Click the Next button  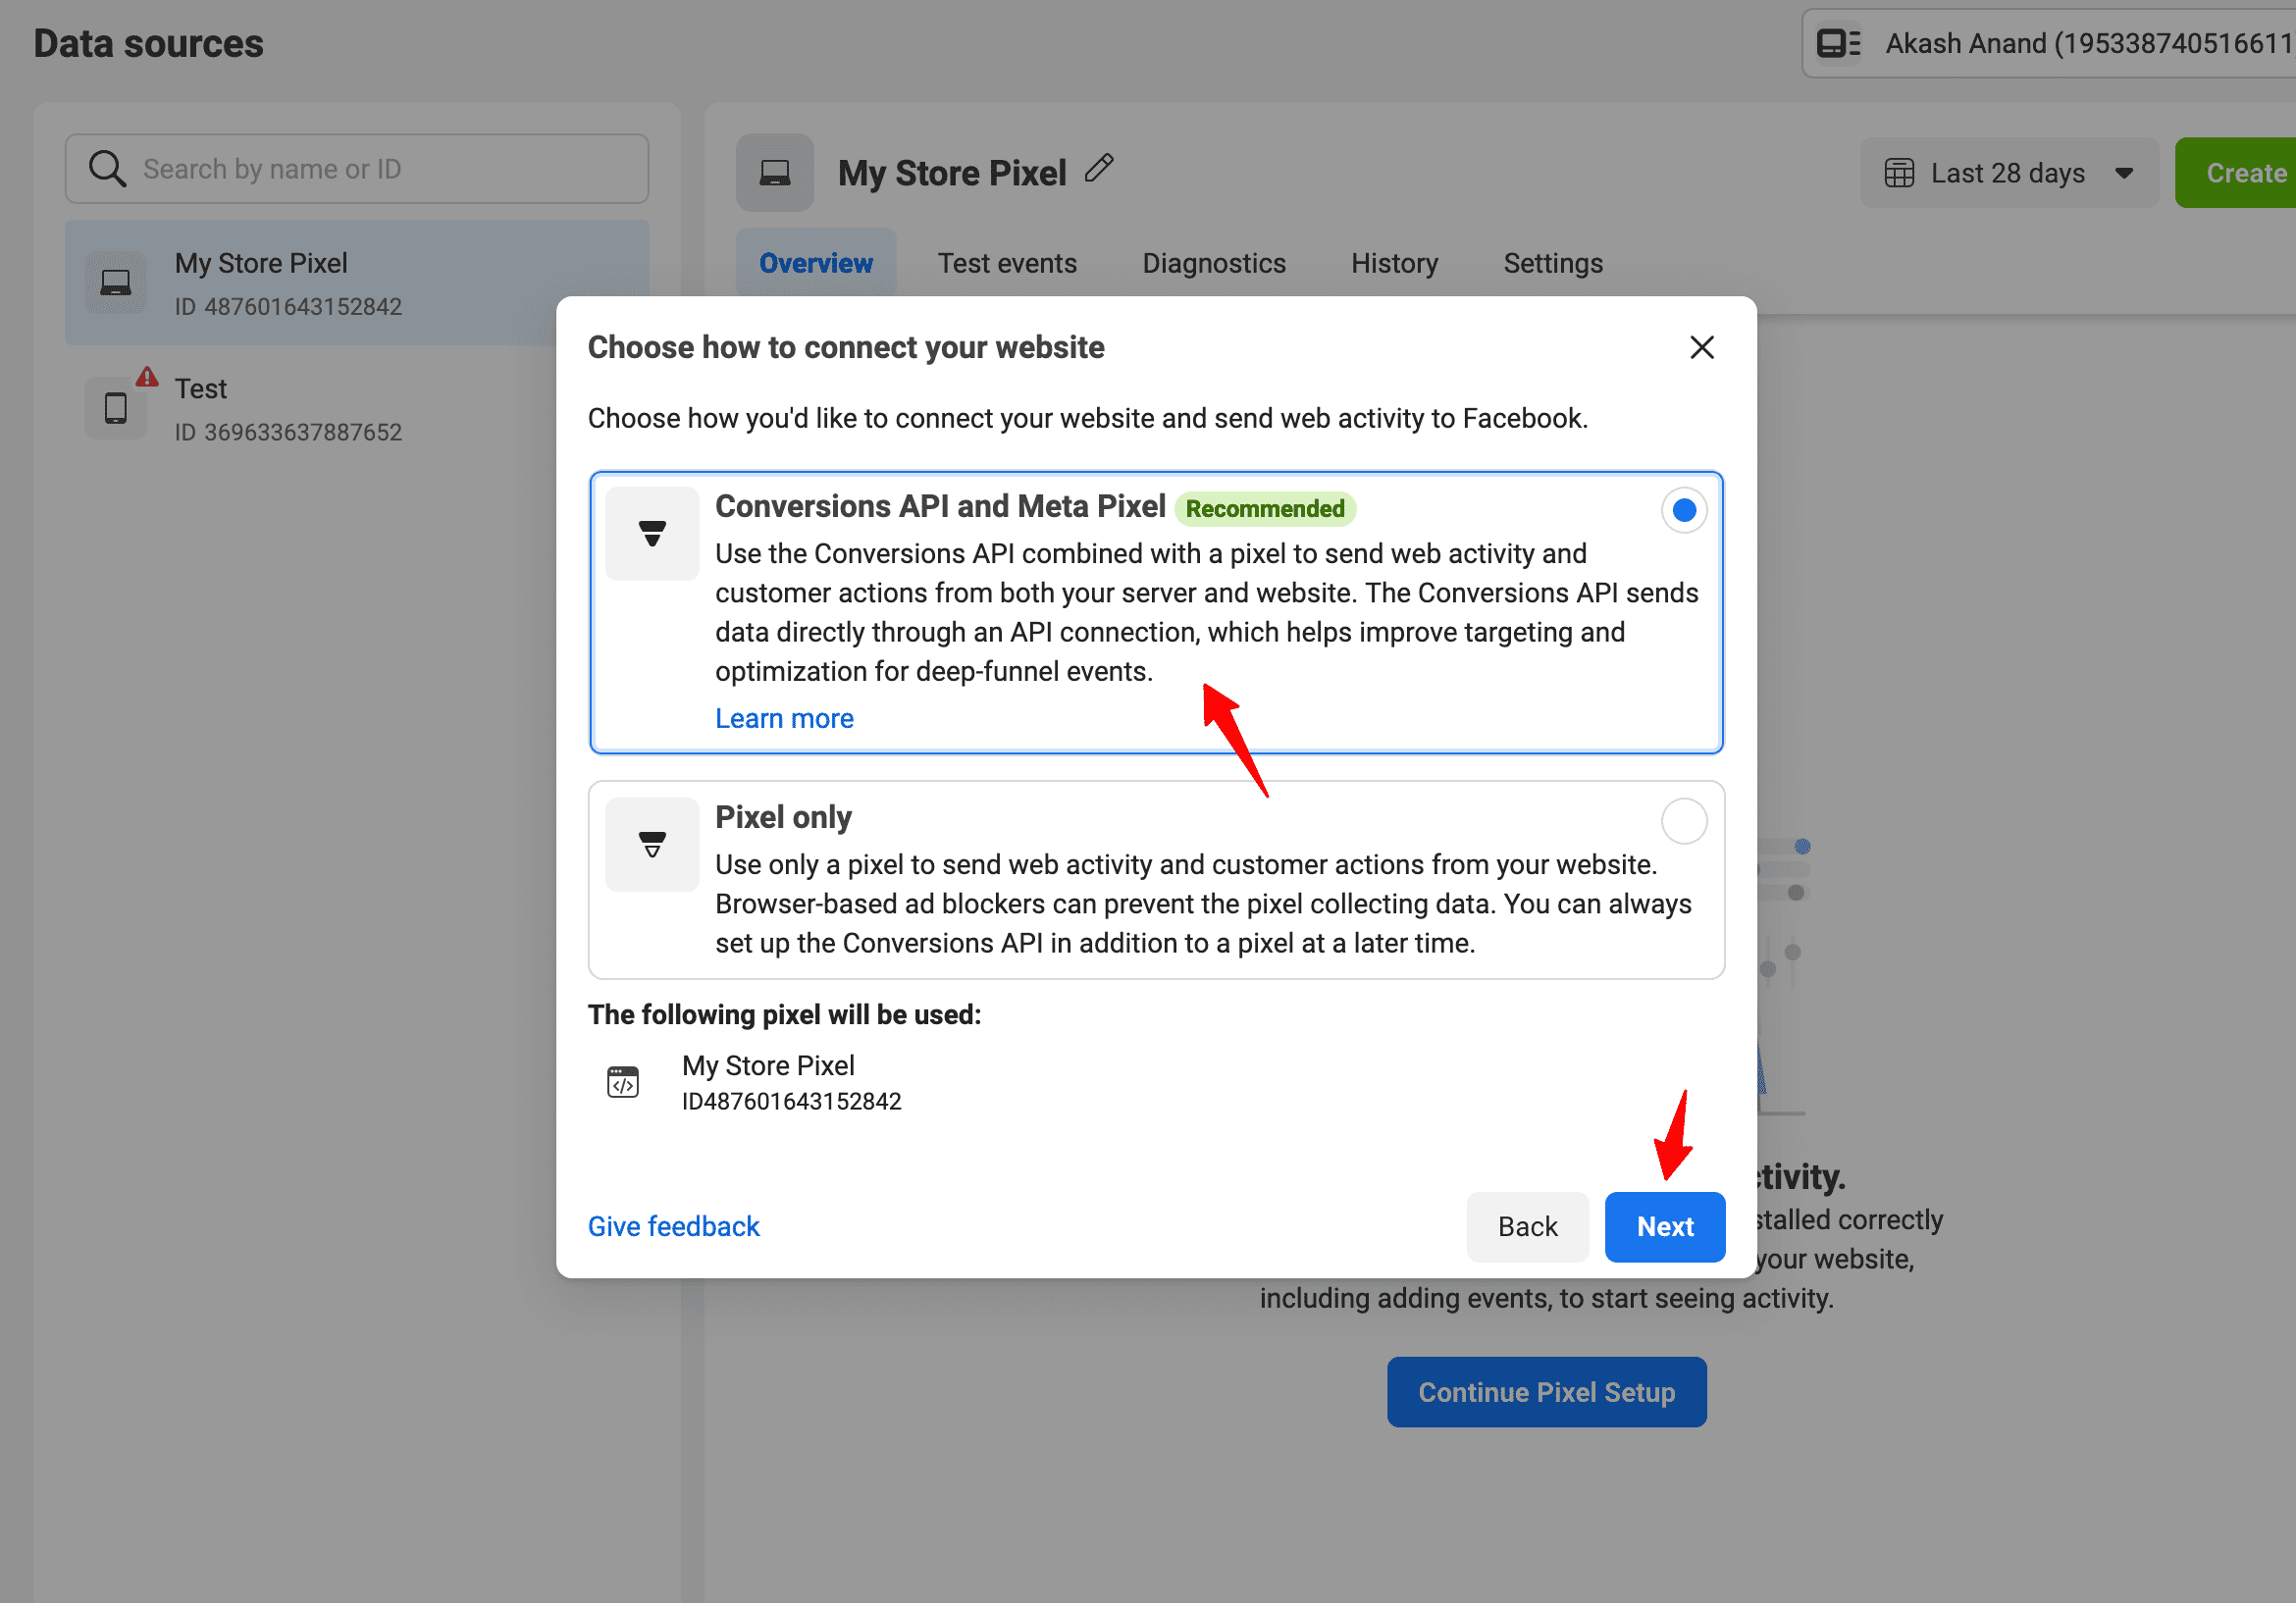pos(1664,1226)
